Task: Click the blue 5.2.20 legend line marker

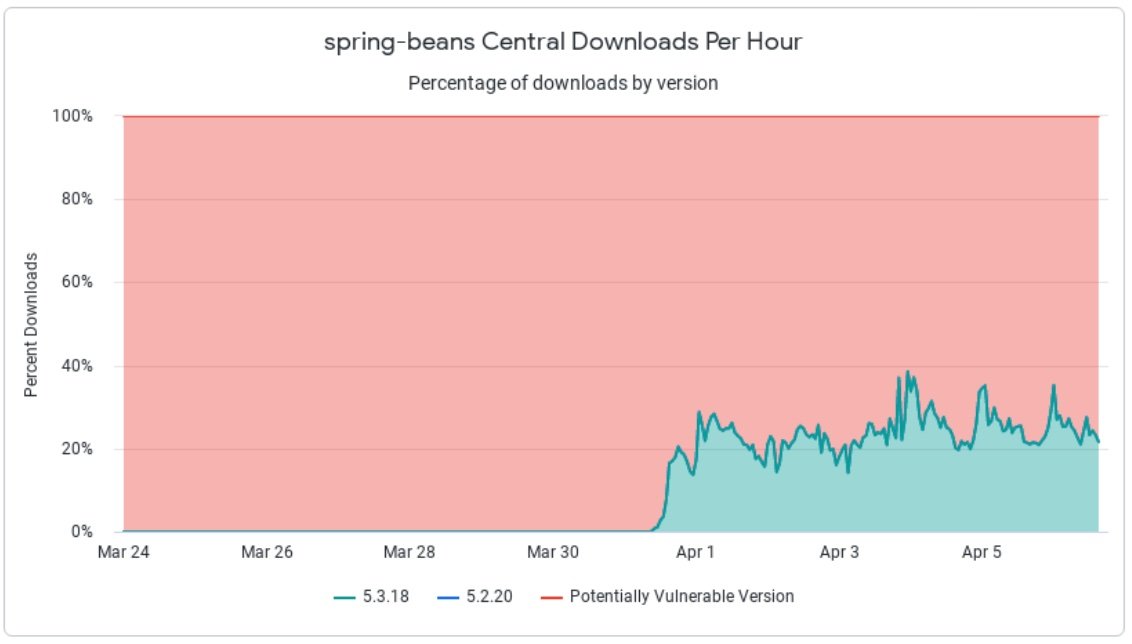Action: tap(447, 597)
